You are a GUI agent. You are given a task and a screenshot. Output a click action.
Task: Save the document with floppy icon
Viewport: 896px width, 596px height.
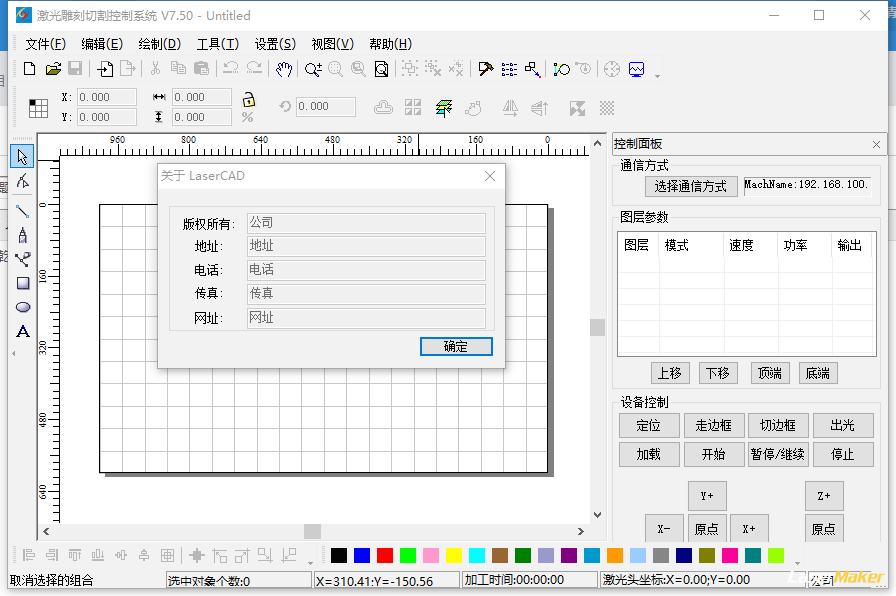75,69
